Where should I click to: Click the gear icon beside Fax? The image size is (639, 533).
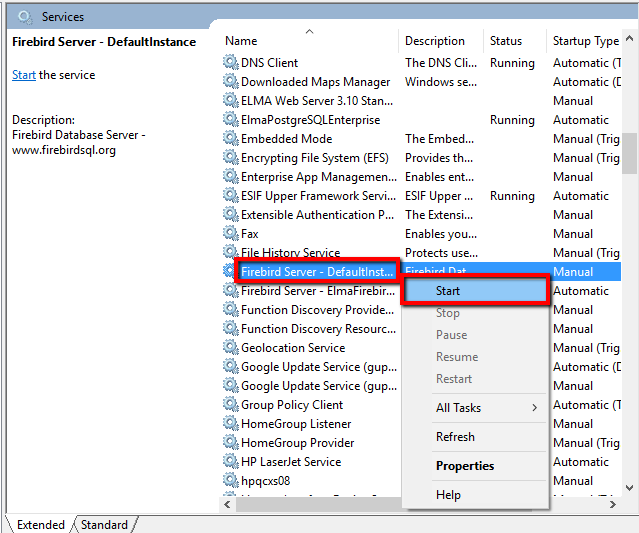231,233
